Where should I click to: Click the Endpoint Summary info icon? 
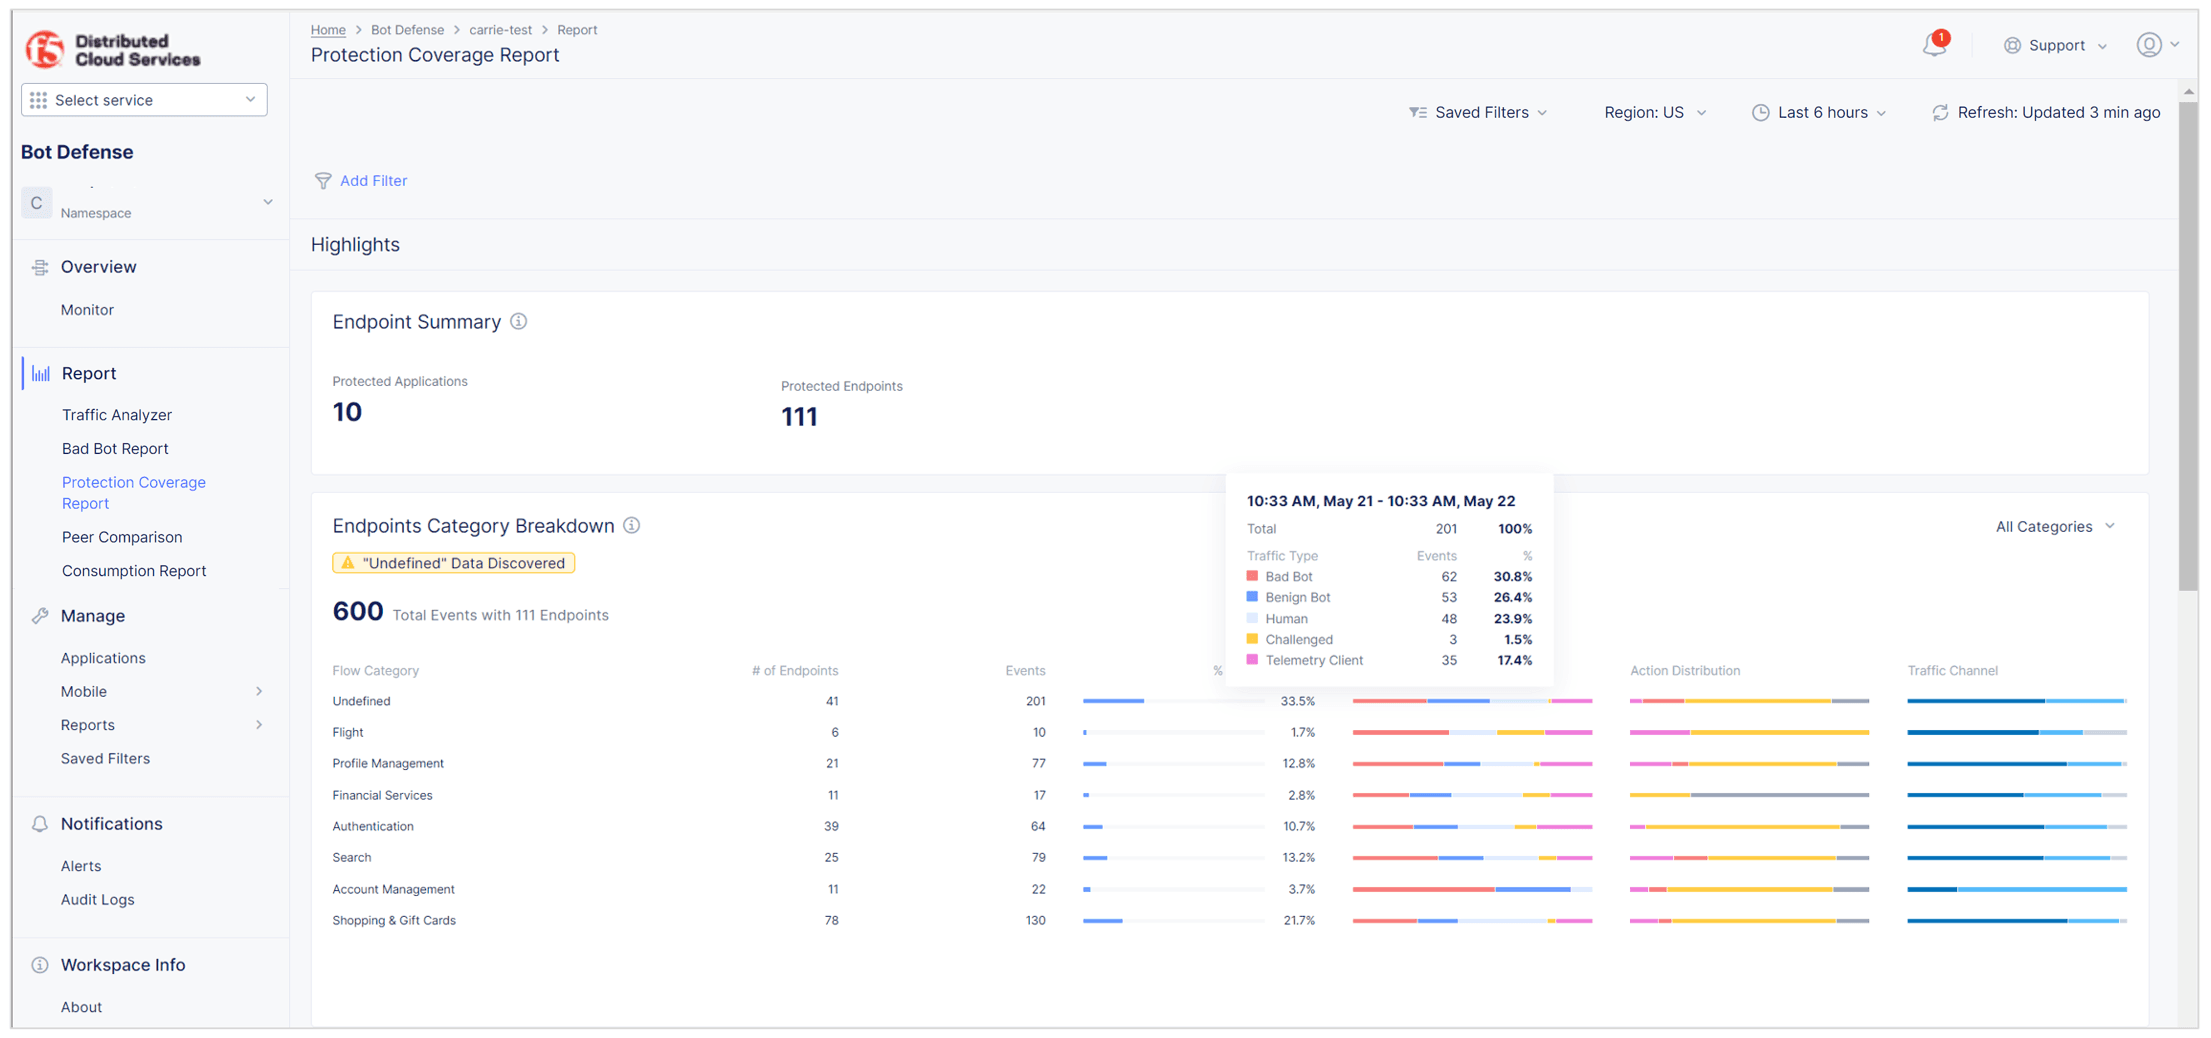click(x=518, y=322)
